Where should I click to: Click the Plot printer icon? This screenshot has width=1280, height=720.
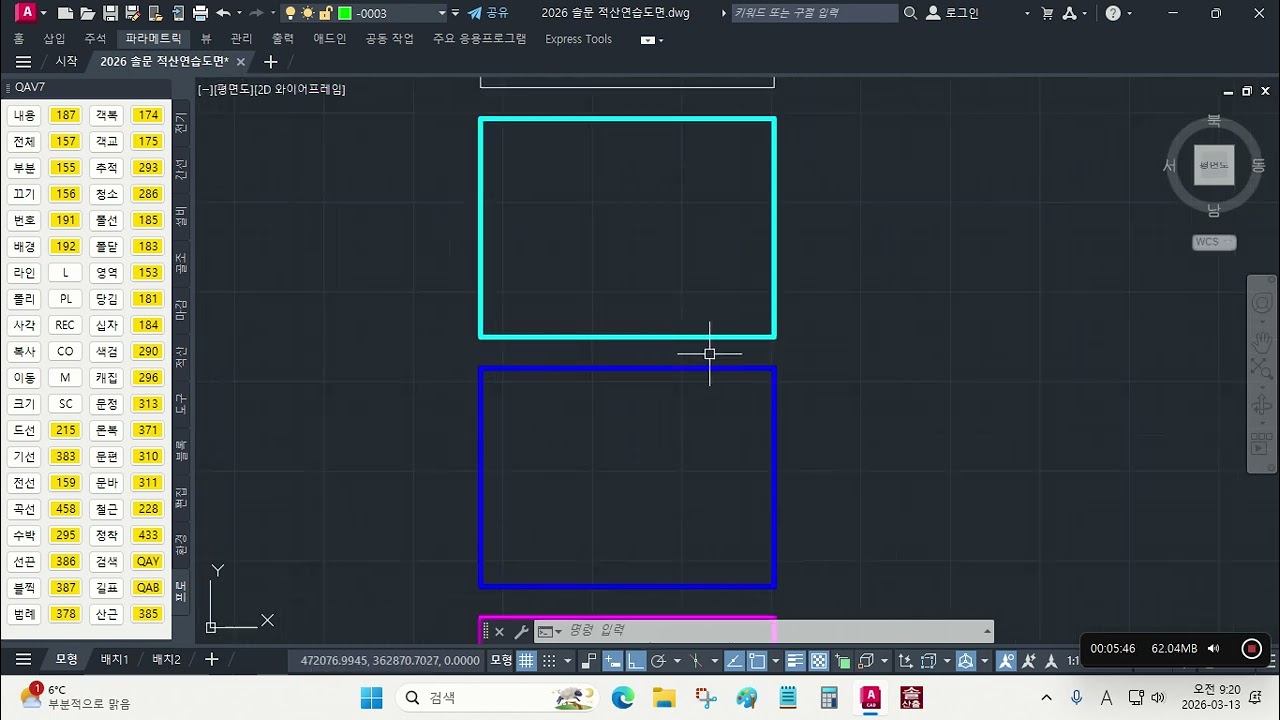click(200, 13)
